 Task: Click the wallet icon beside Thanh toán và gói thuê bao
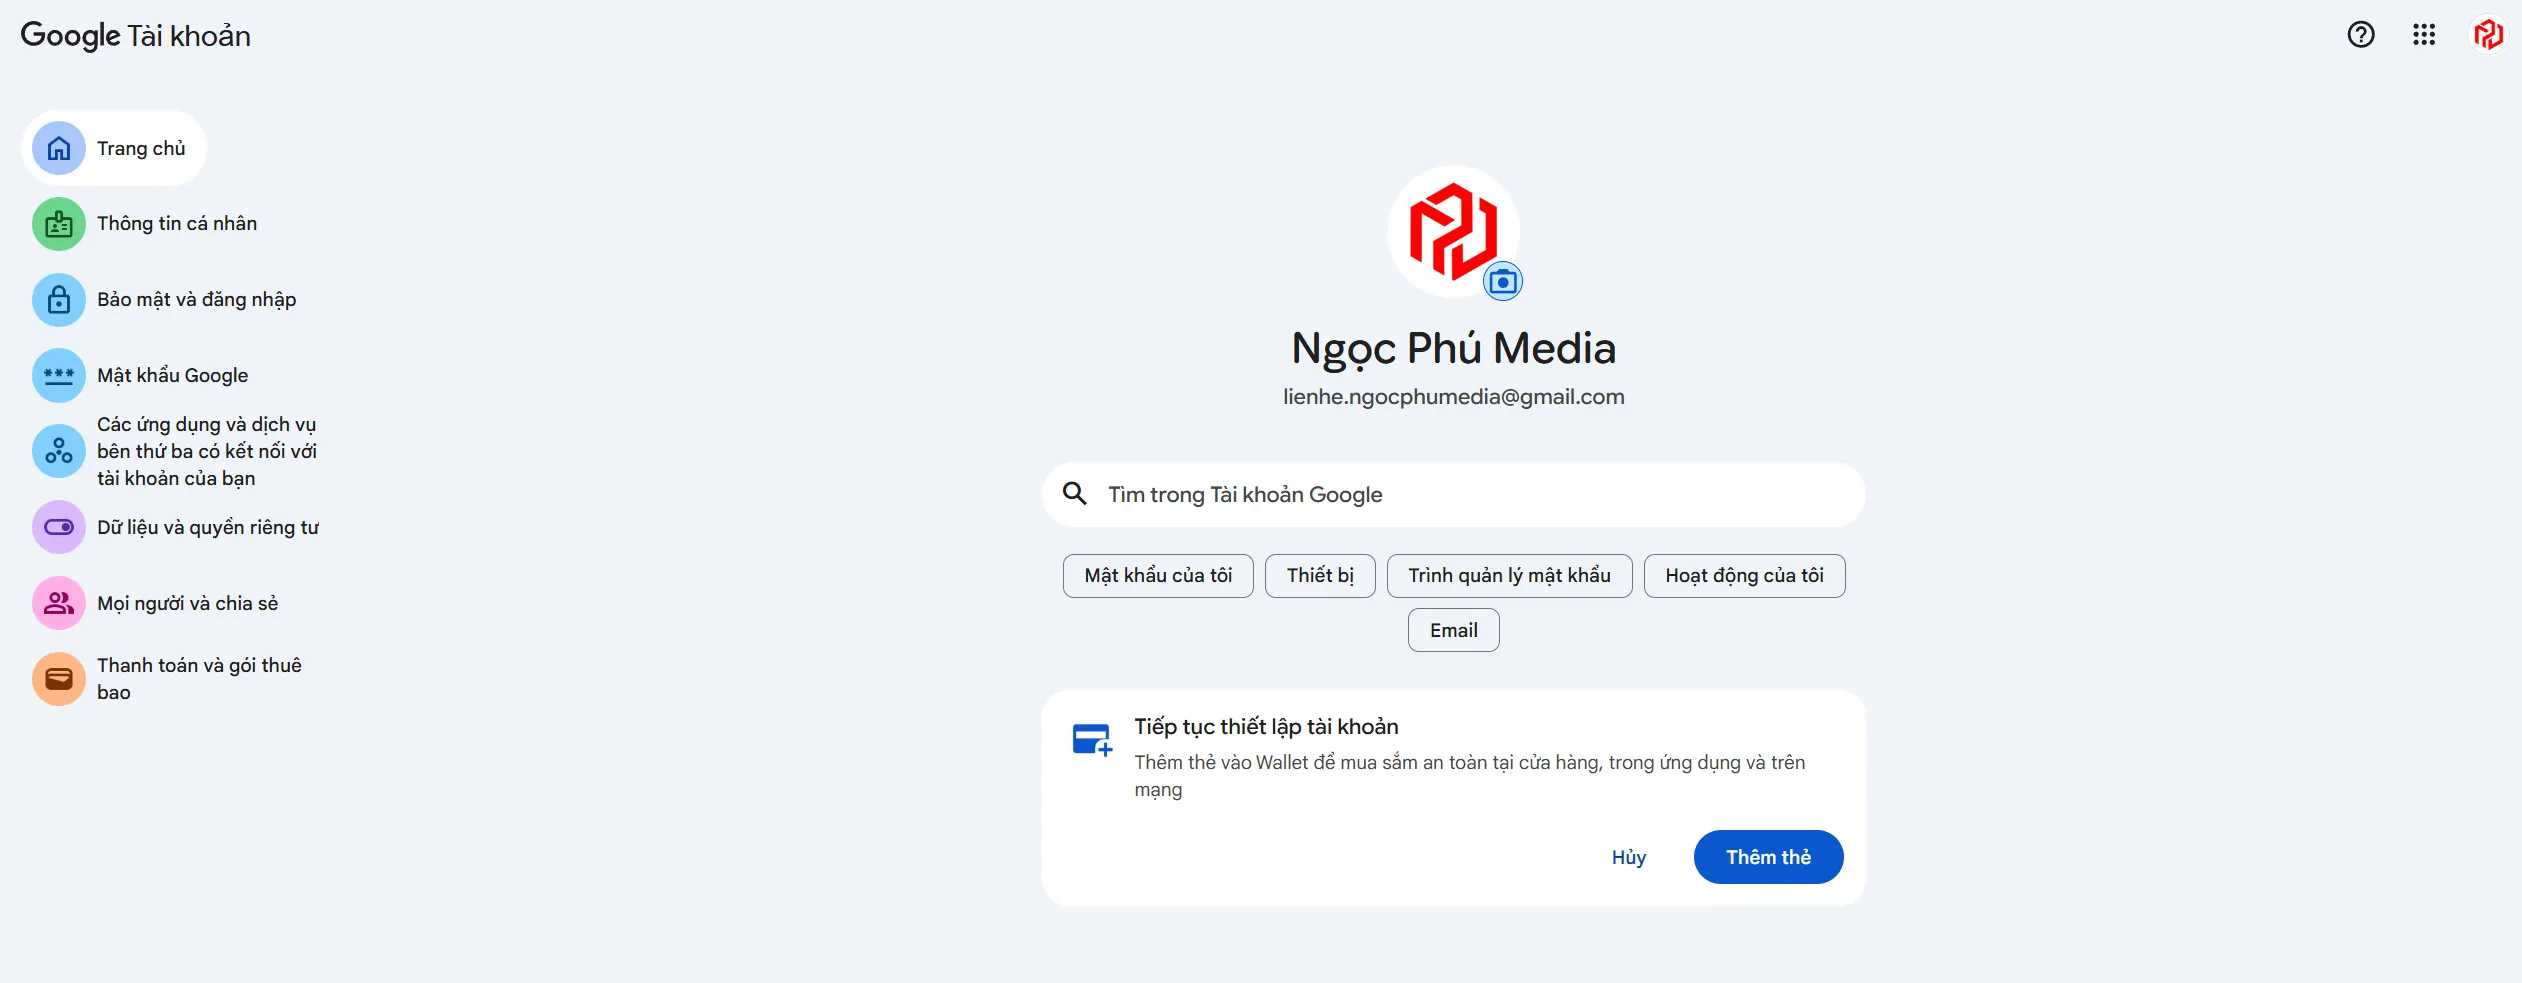coord(59,678)
